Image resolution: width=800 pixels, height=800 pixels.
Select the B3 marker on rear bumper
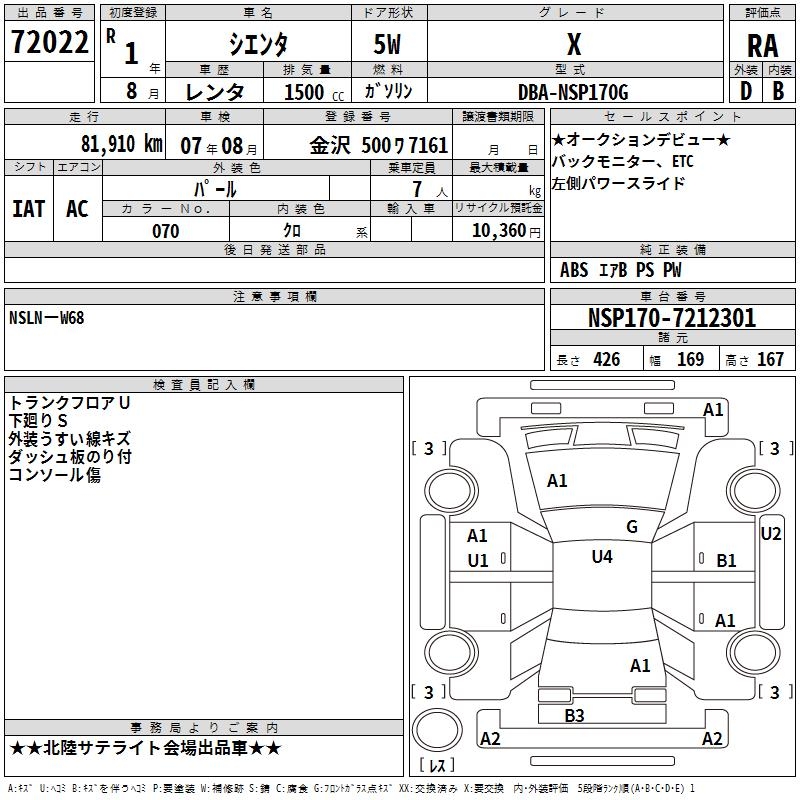click(x=574, y=715)
